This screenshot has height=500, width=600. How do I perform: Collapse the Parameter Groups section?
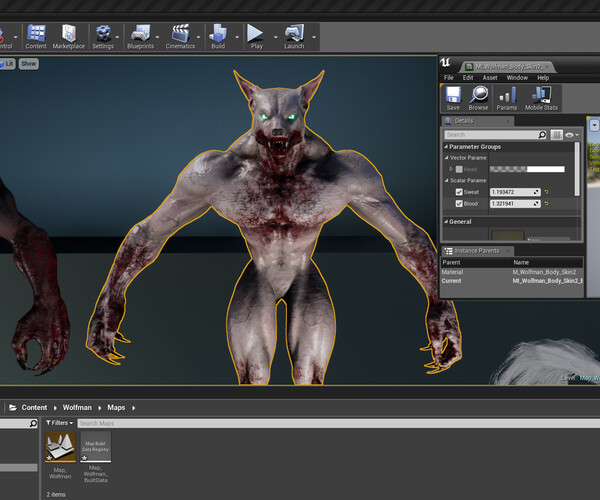click(446, 147)
